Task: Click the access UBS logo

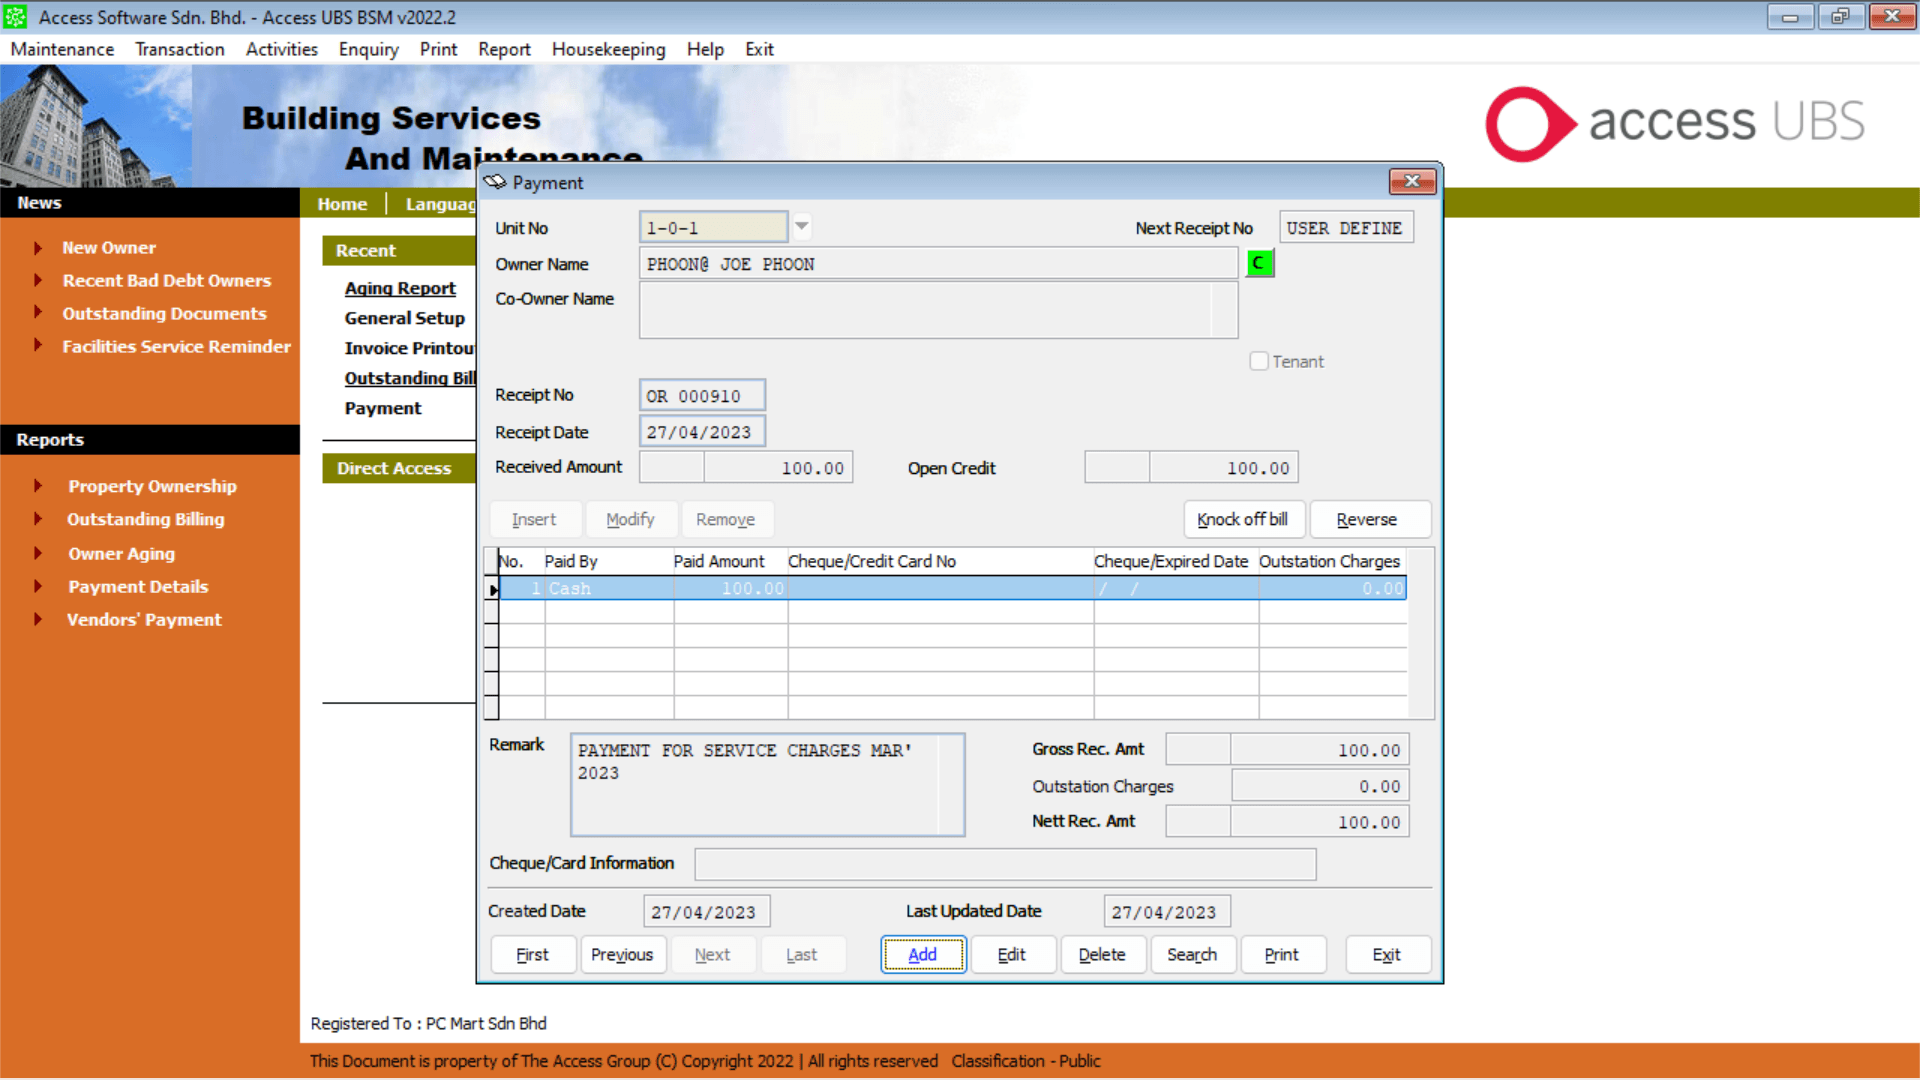Action: tap(1674, 123)
